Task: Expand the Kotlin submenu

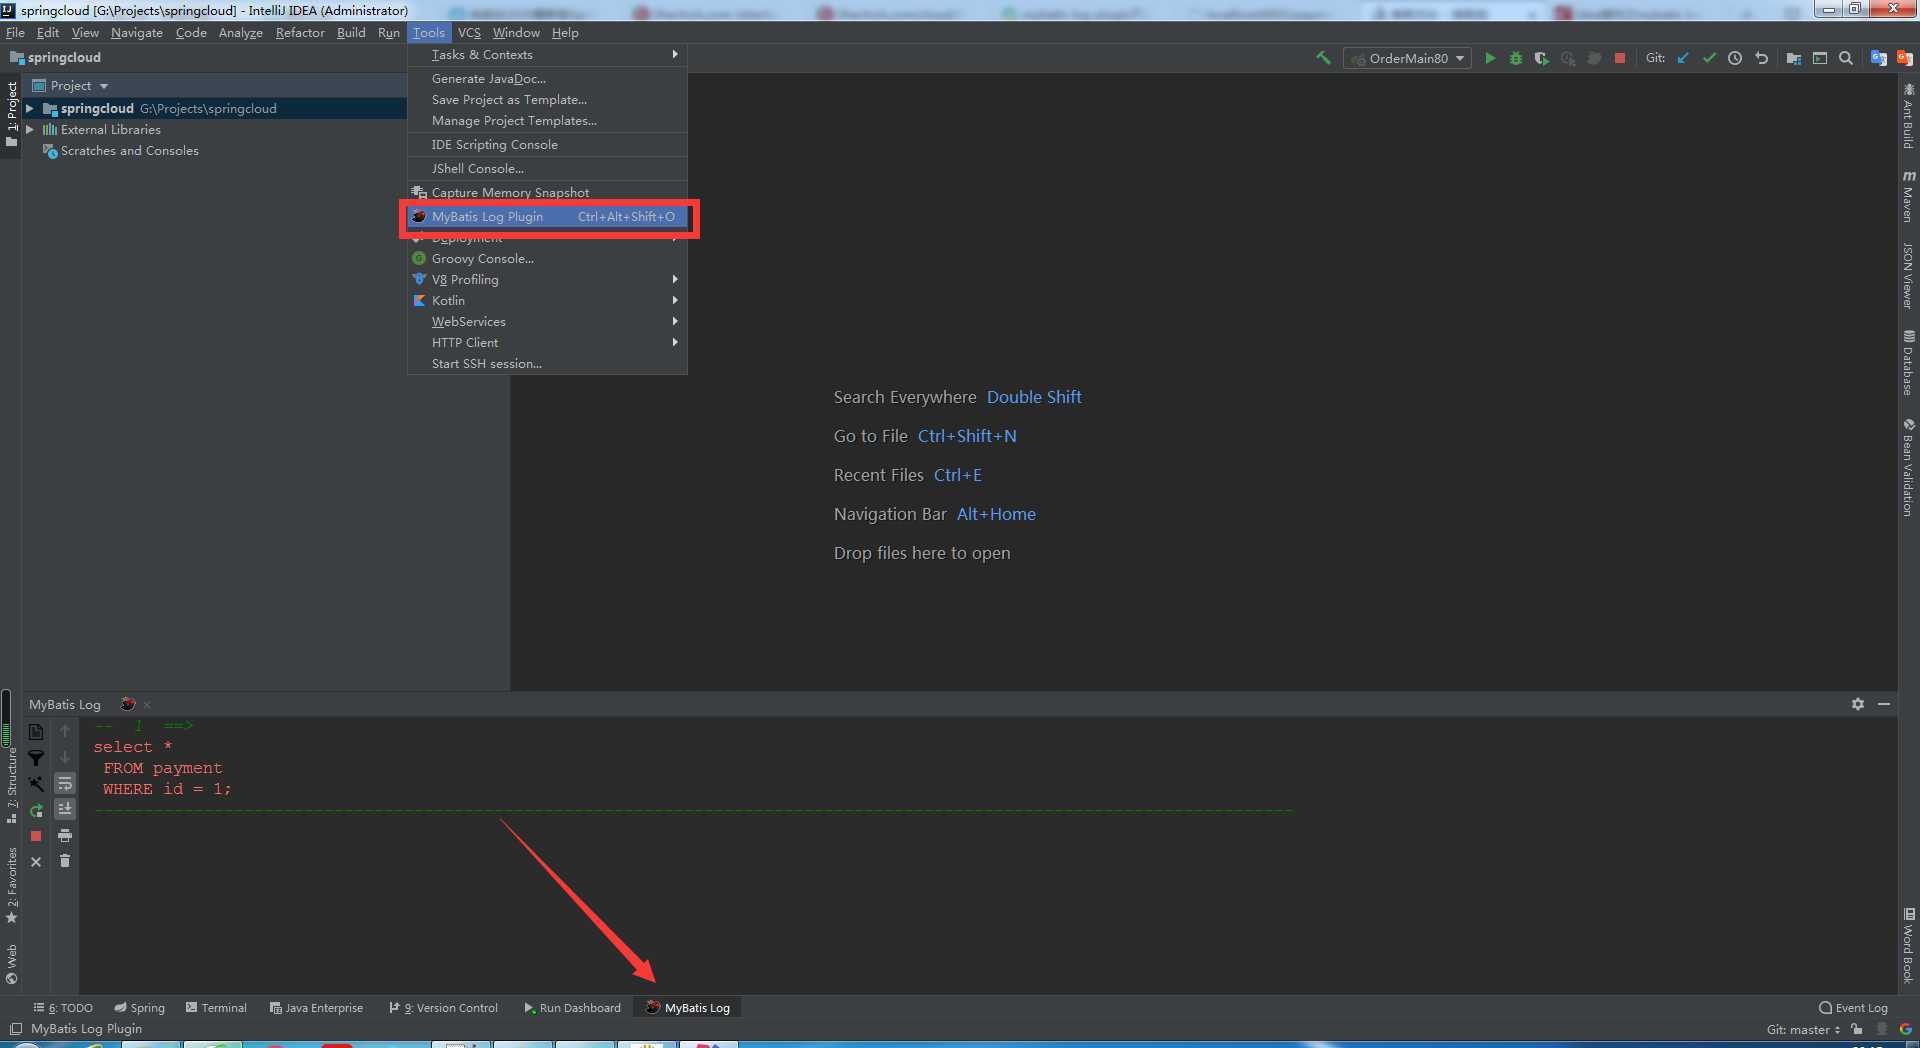Action: pyautogui.click(x=547, y=301)
